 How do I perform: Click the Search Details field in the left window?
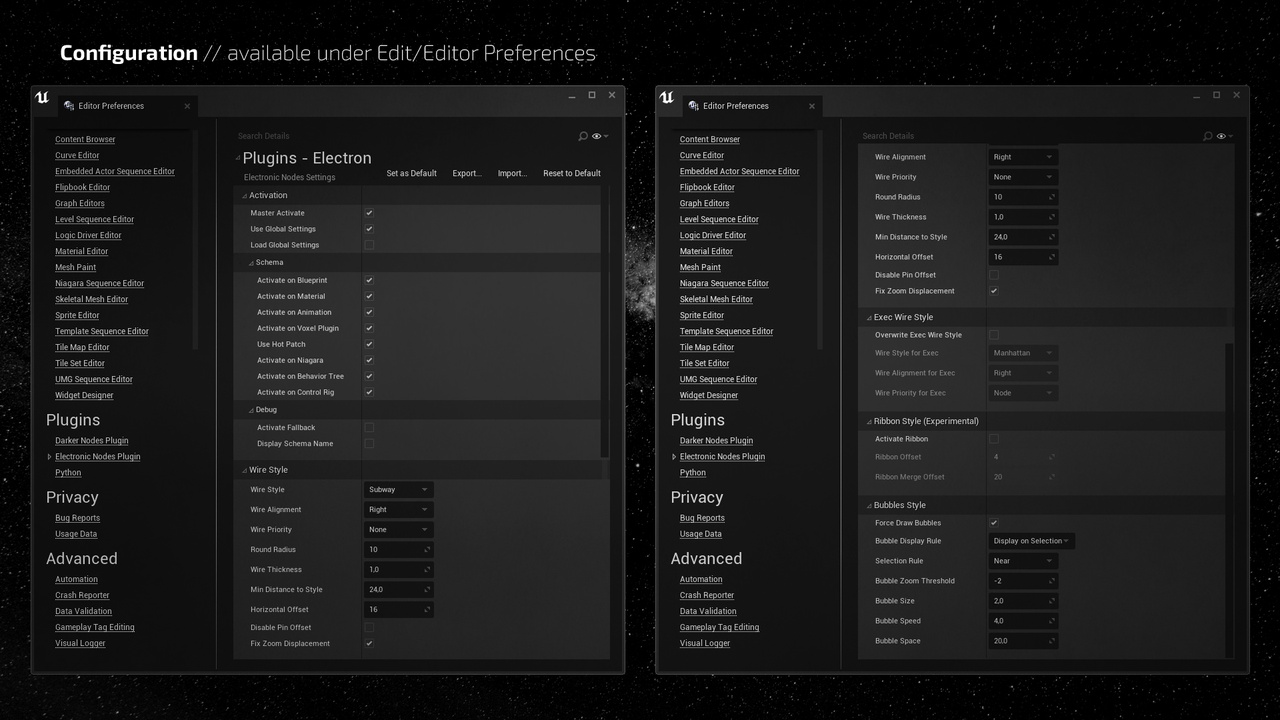[x=400, y=136]
